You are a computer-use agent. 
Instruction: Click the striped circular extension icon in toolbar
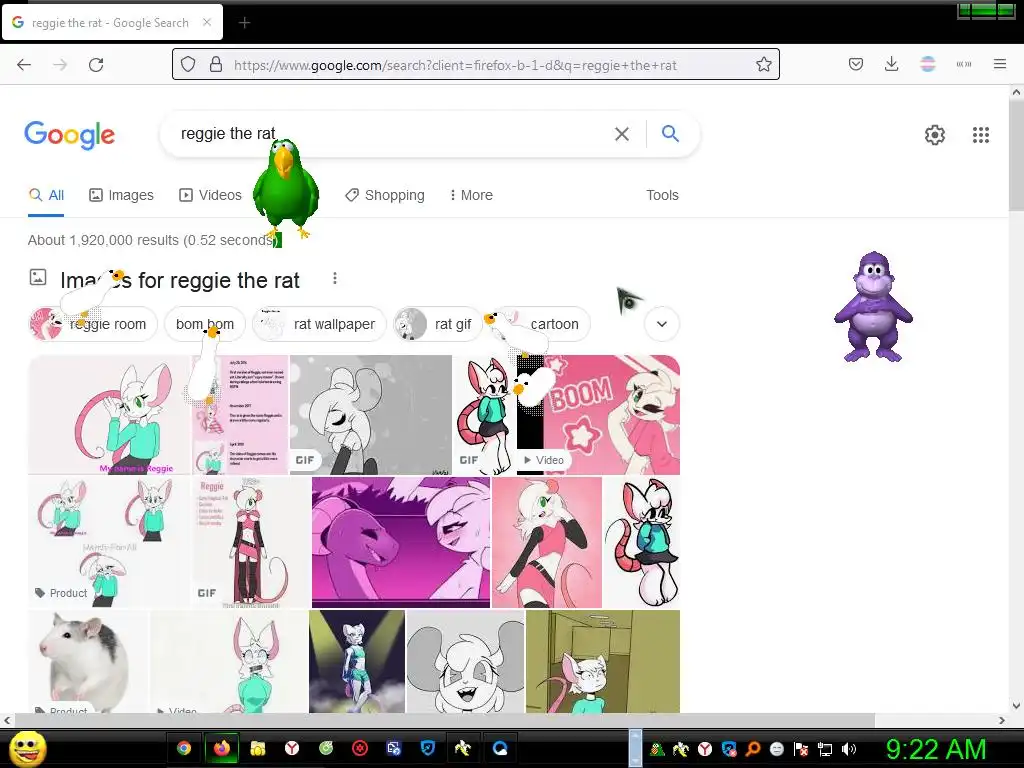(x=927, y=64)
